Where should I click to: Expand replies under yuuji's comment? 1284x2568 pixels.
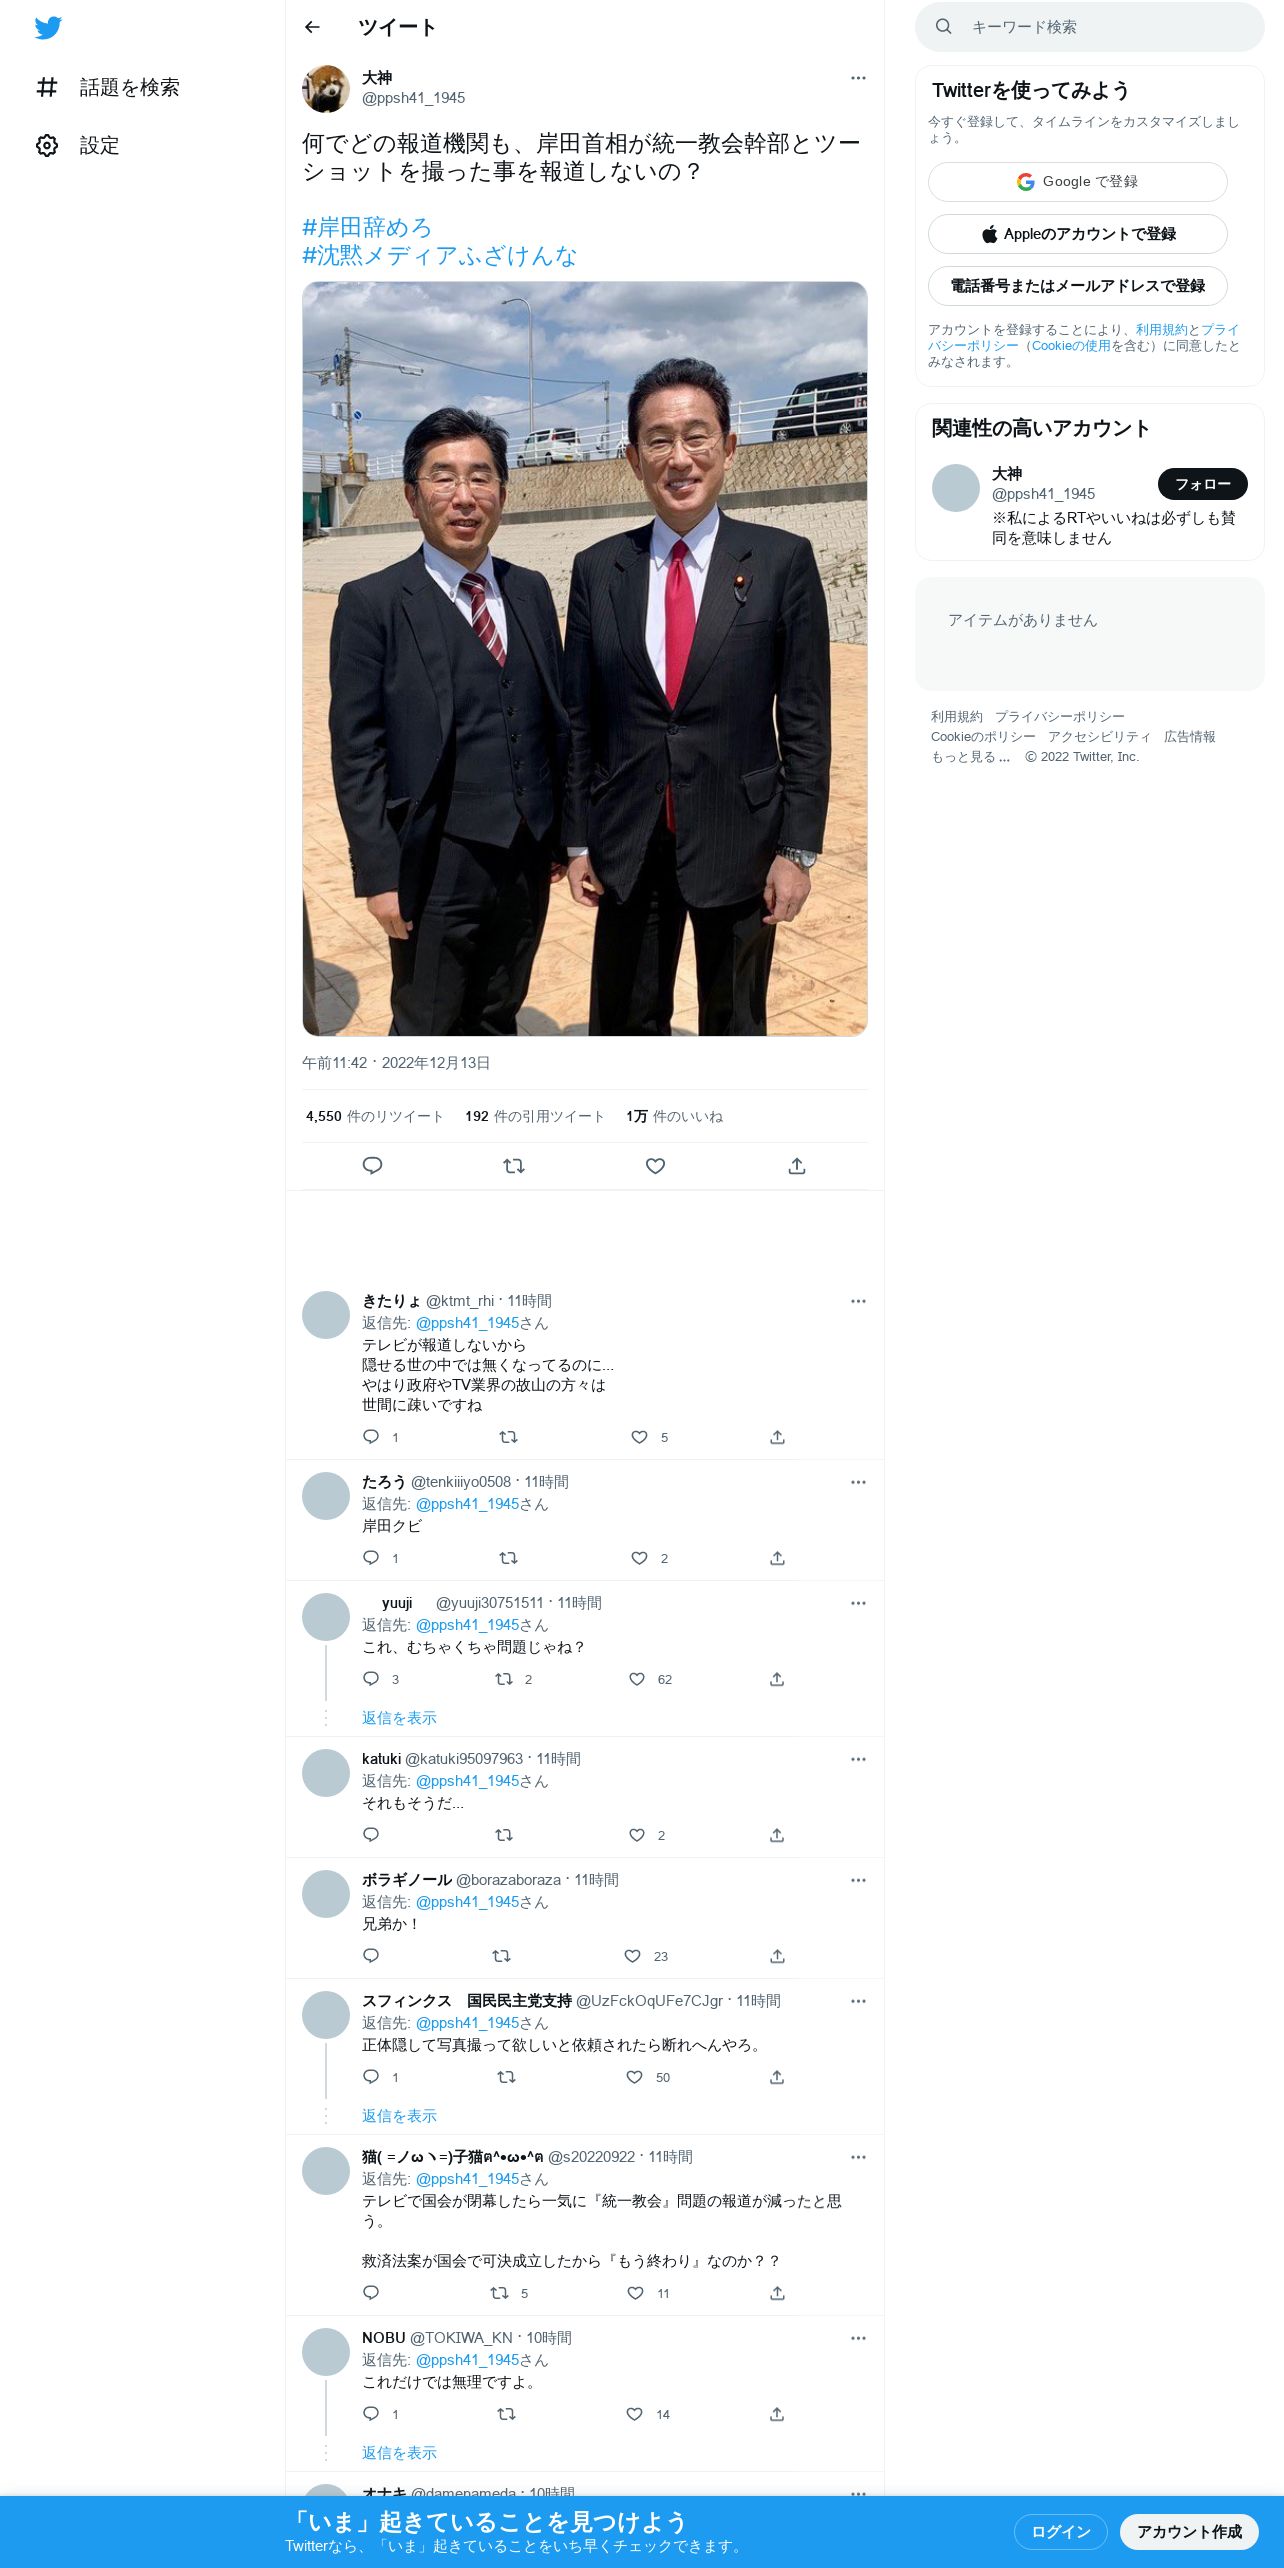coord(399,1718)
